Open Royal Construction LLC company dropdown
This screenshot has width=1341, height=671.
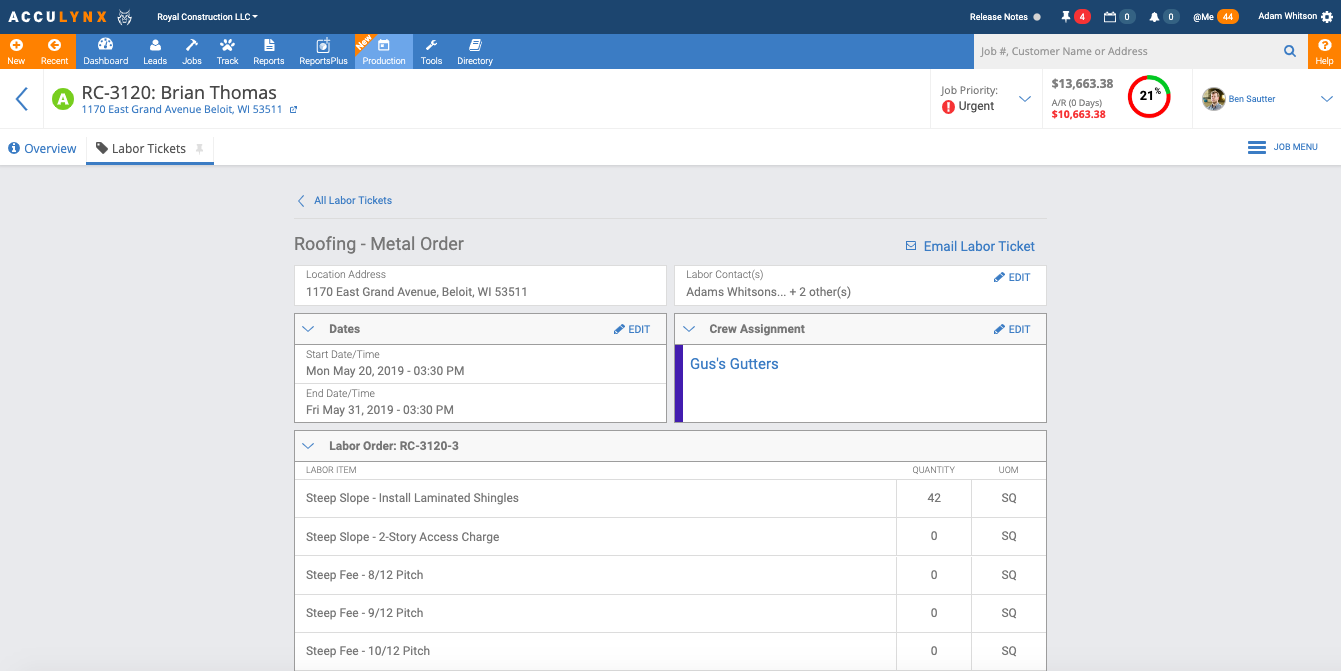pyautogui.click(x=207, y=17)
